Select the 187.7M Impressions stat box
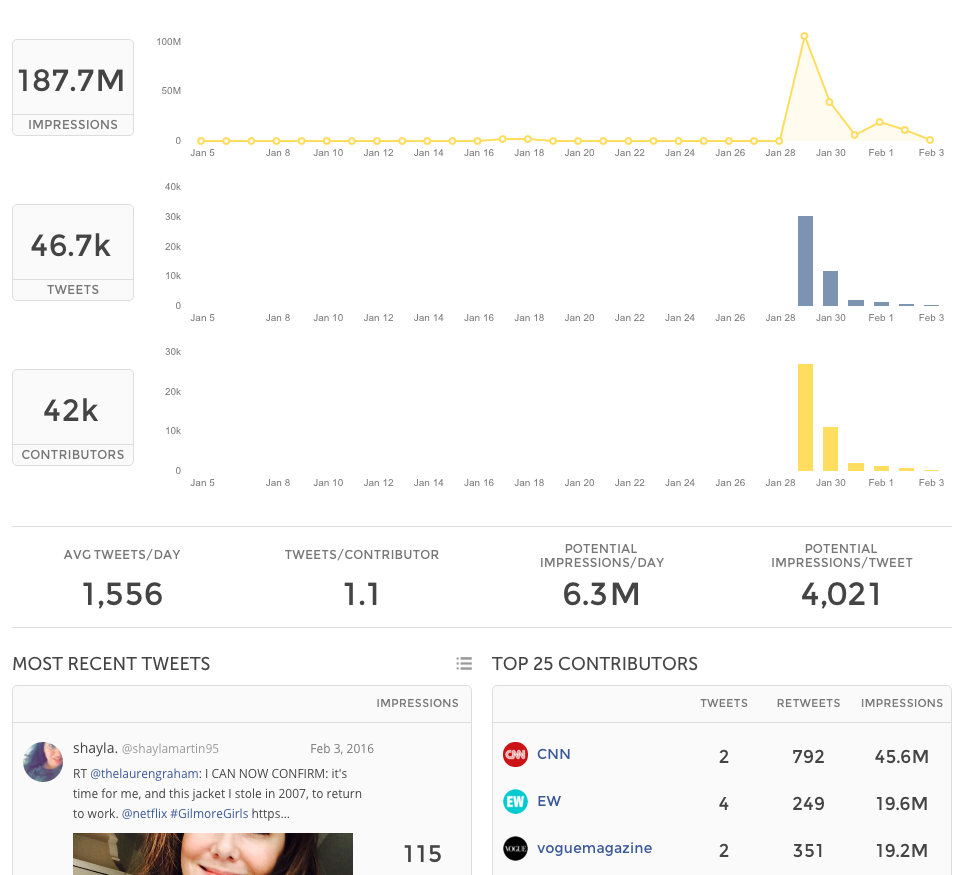Viewport: 962px width, 875px height. tap(73, 87)
